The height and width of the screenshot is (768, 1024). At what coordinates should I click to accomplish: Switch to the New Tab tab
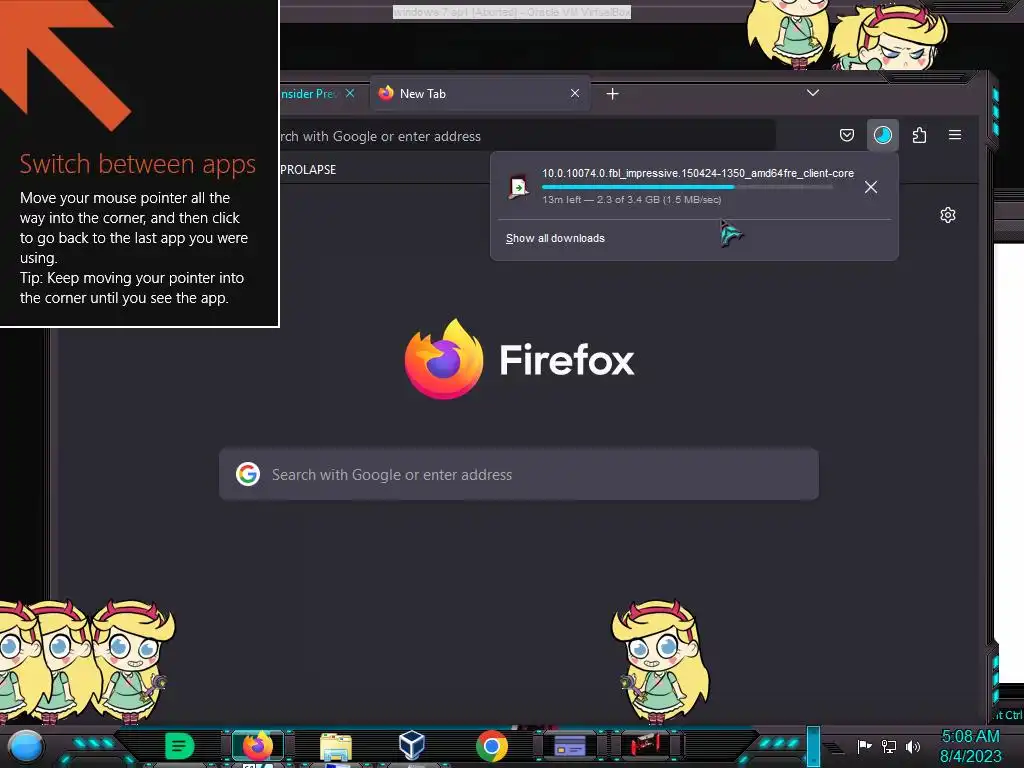pos(480,93)
